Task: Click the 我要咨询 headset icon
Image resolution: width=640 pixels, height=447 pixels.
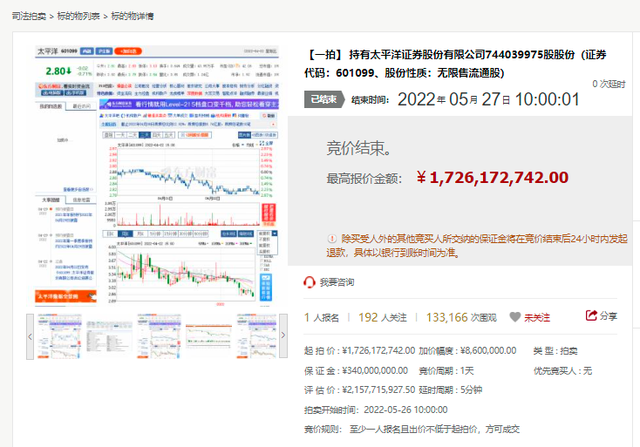Action: [x=309, y=282]
